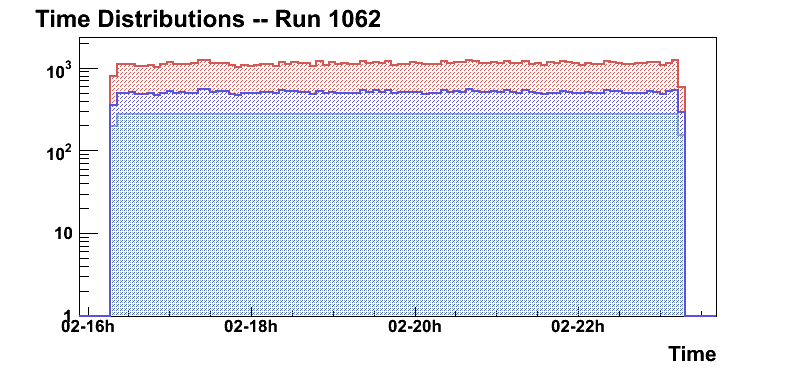Click the red hatched area between red and blue lines
The width and height of the screenshot is (796, 372).
(396, 77)
